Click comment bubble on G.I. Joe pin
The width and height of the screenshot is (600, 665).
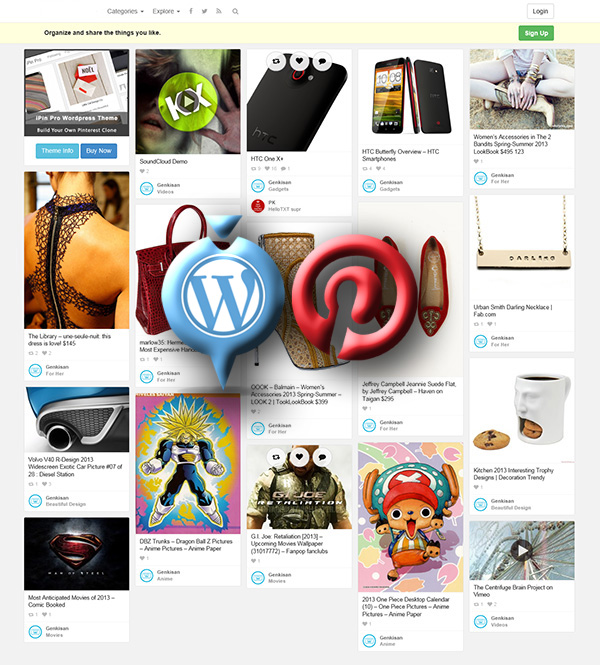tap(322, 457)
